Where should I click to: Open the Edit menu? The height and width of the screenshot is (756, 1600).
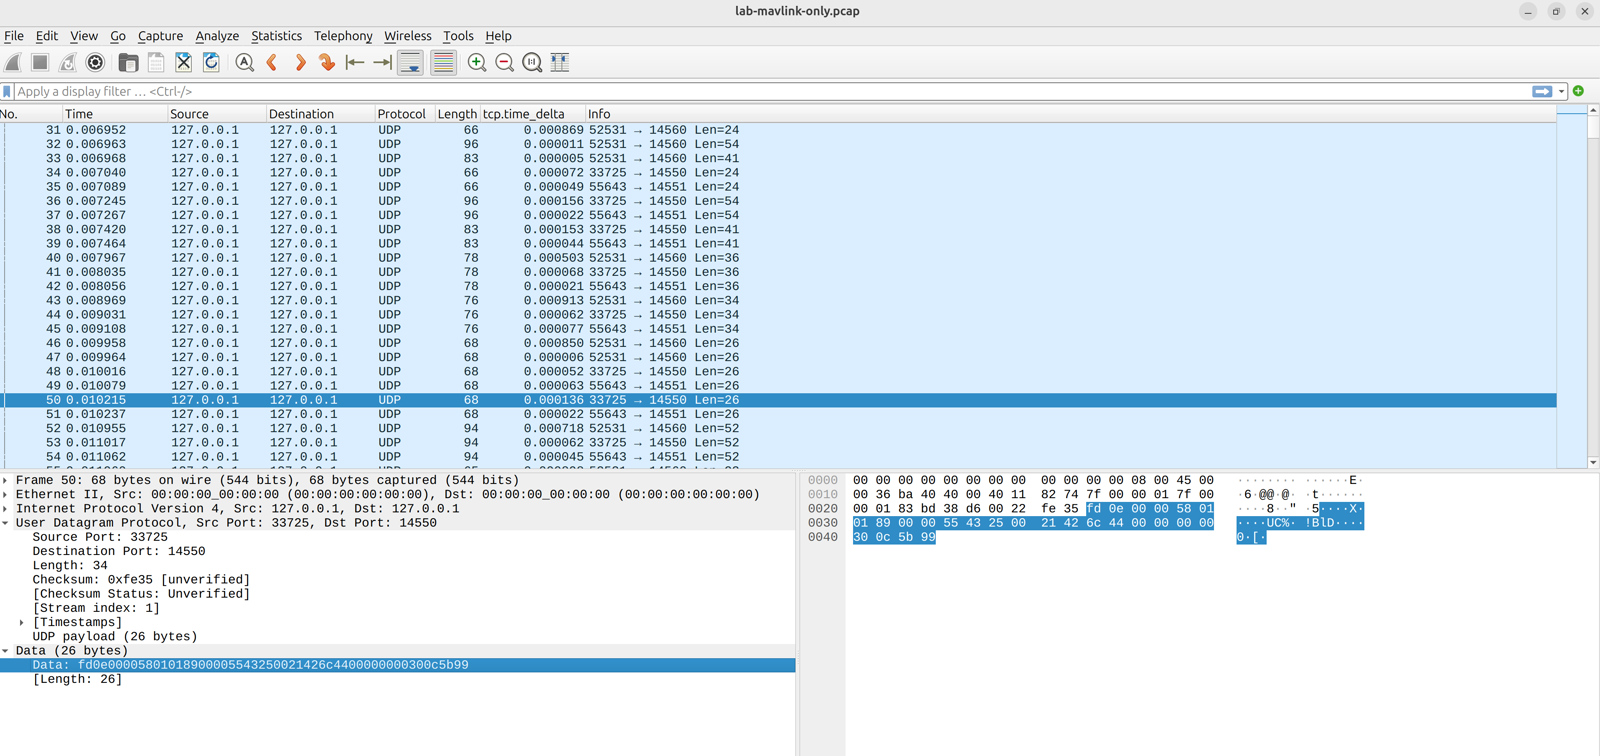tap(47, 36)
